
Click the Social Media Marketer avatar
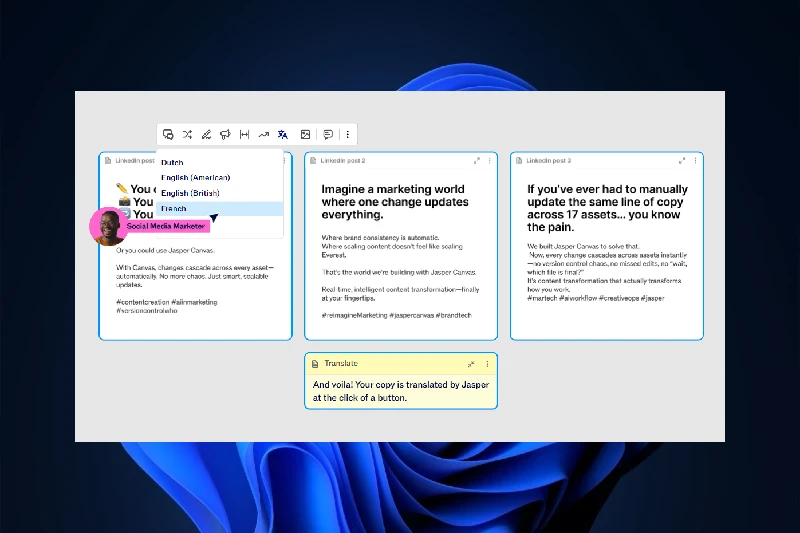107,226
